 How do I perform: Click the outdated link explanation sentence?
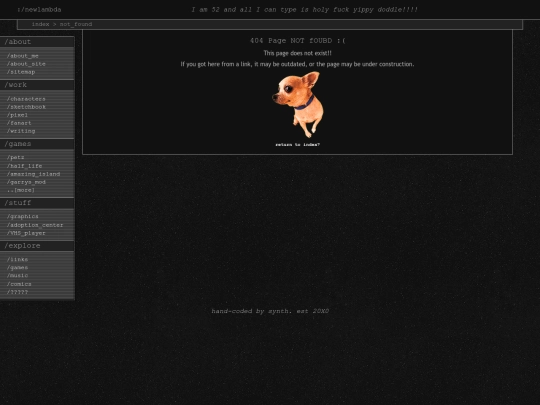298,64
